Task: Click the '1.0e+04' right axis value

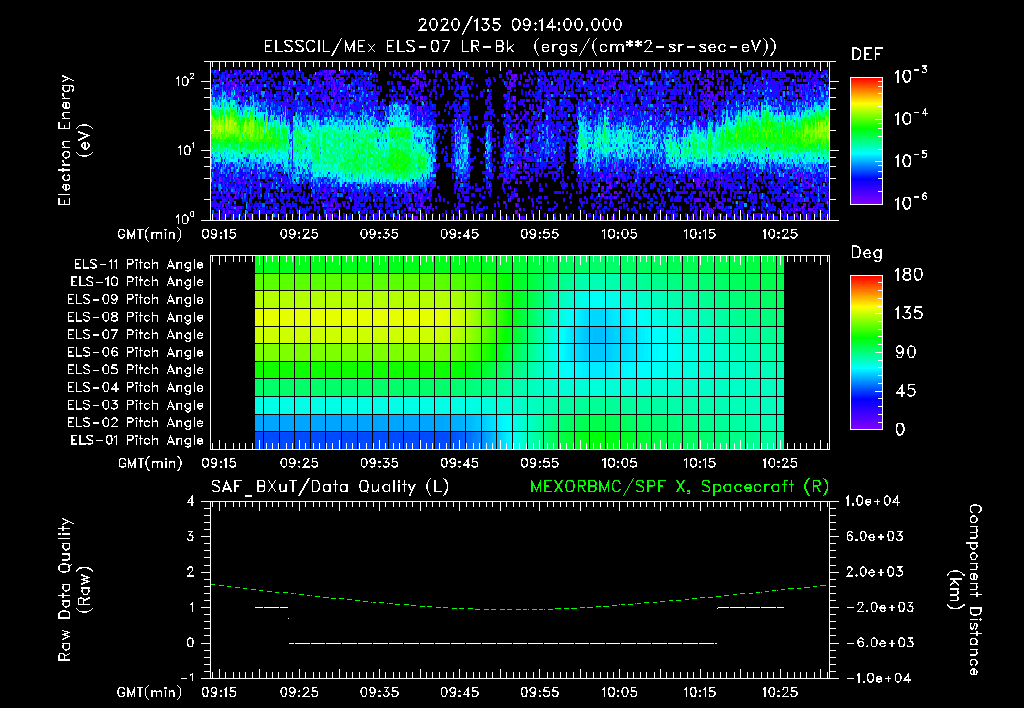Action: pyautogui.click(x=872, y=501)
